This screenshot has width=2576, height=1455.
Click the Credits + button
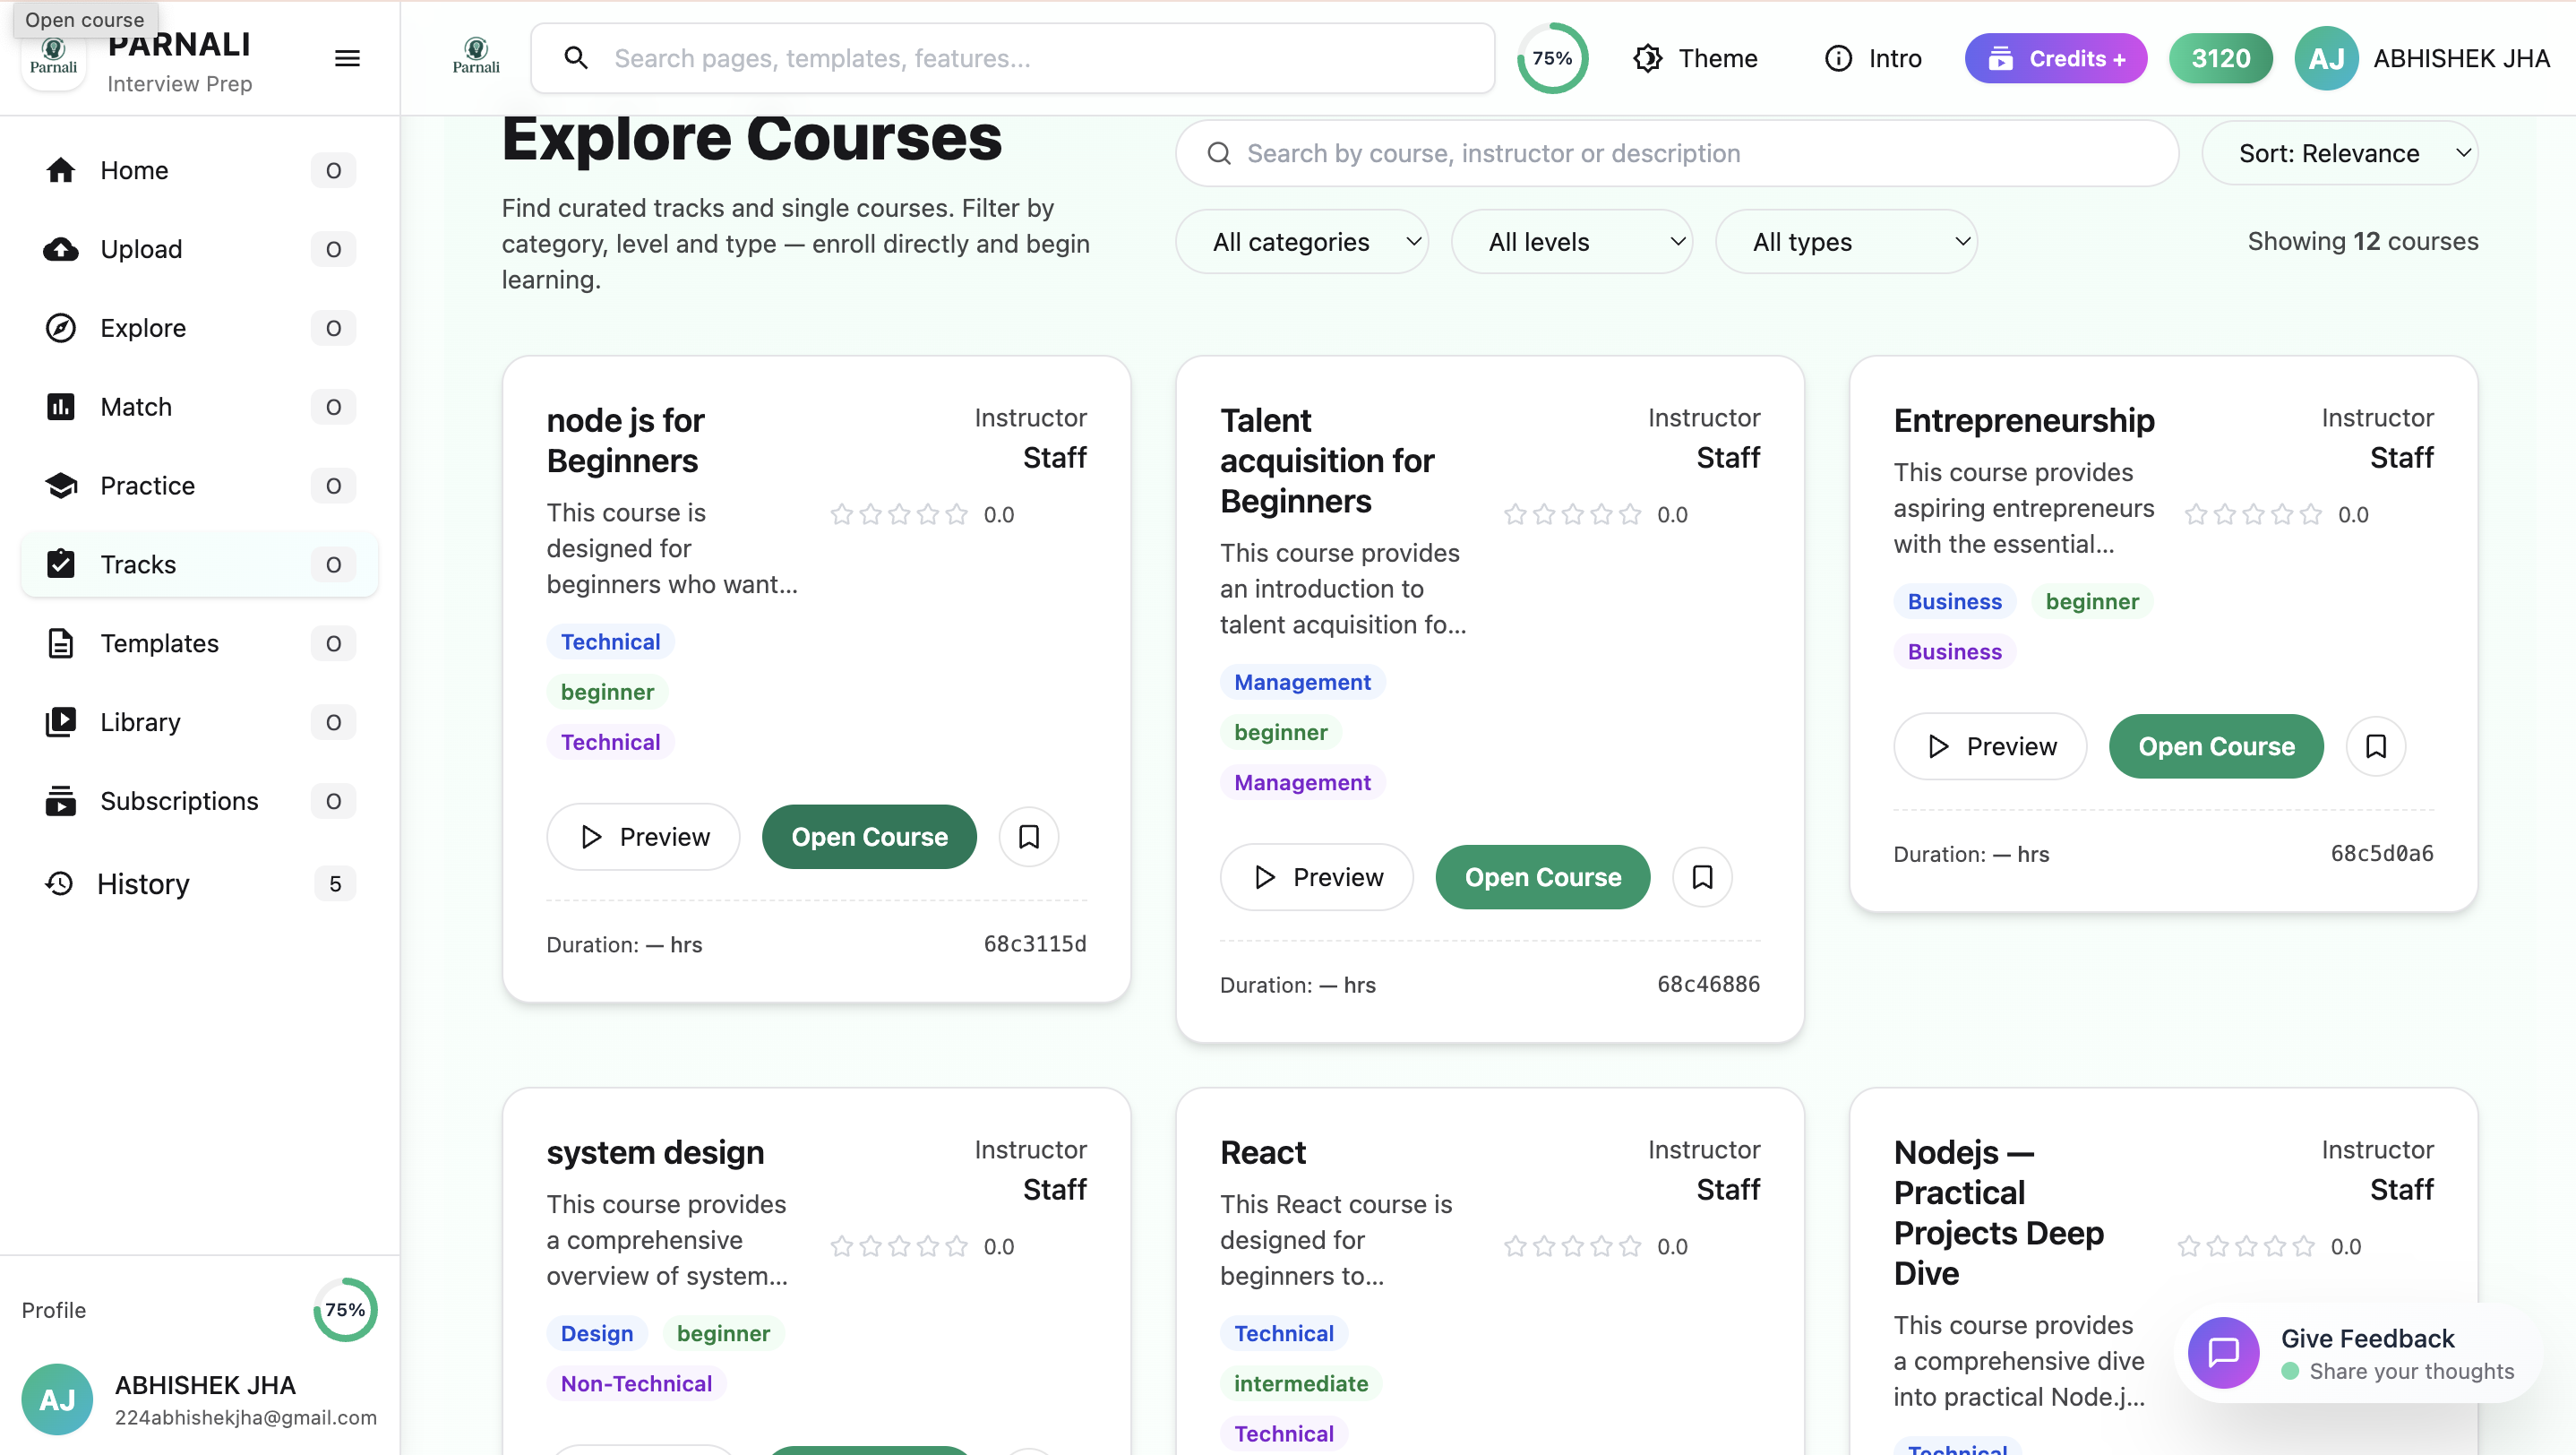click(x=2056, y=58)
